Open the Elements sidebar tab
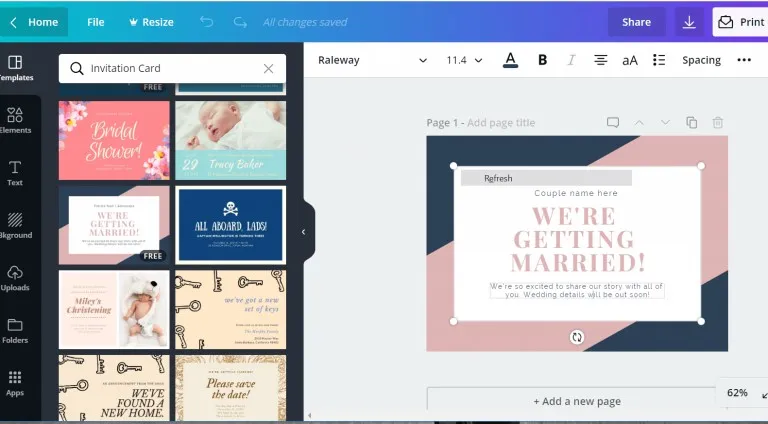Screen dimensions: 768x424 point(15,120)
